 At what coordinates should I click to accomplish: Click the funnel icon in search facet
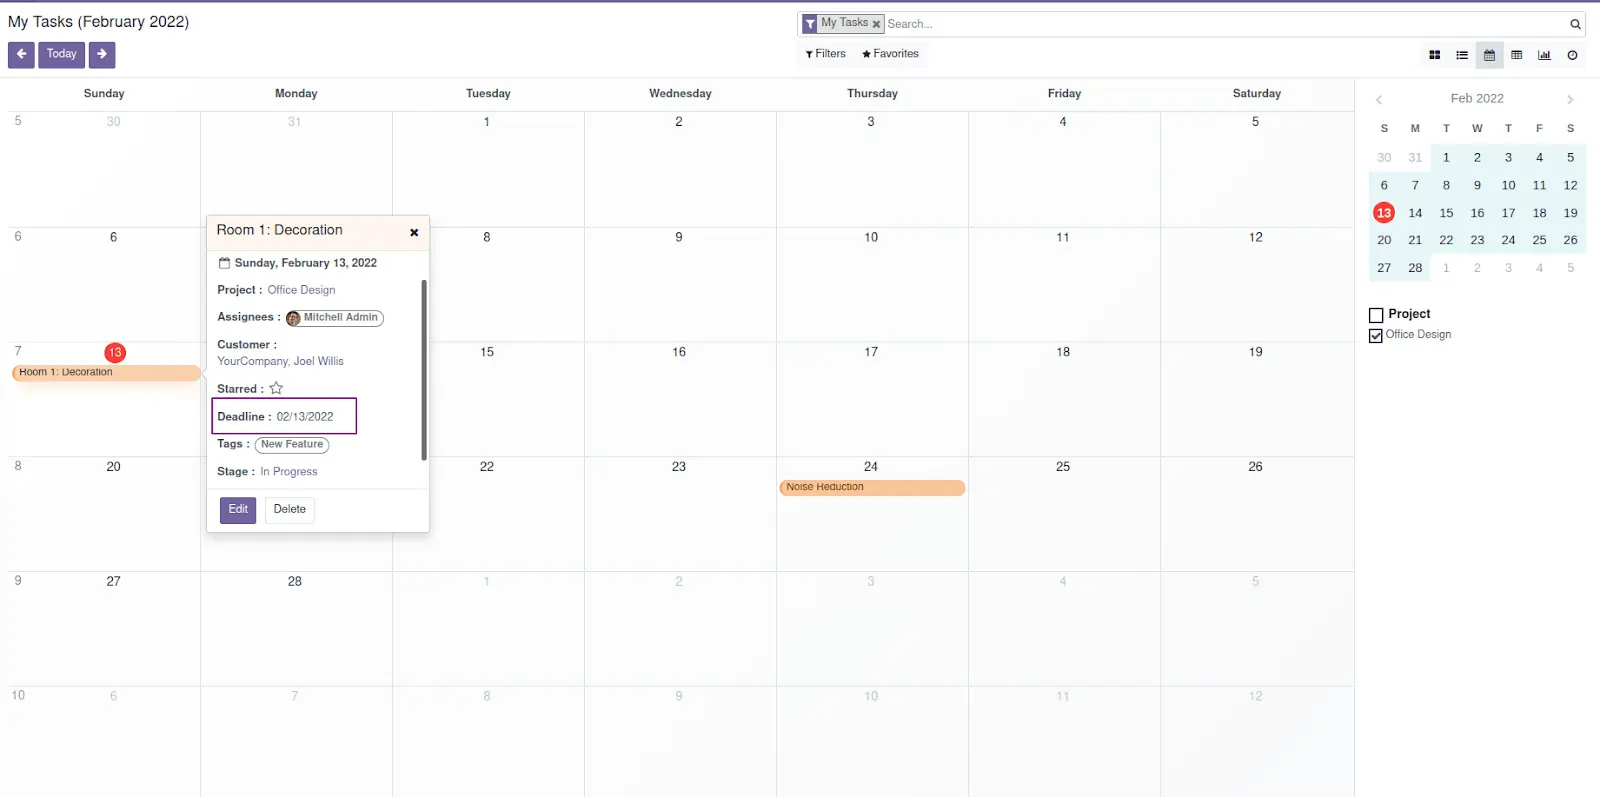point(810,24)
